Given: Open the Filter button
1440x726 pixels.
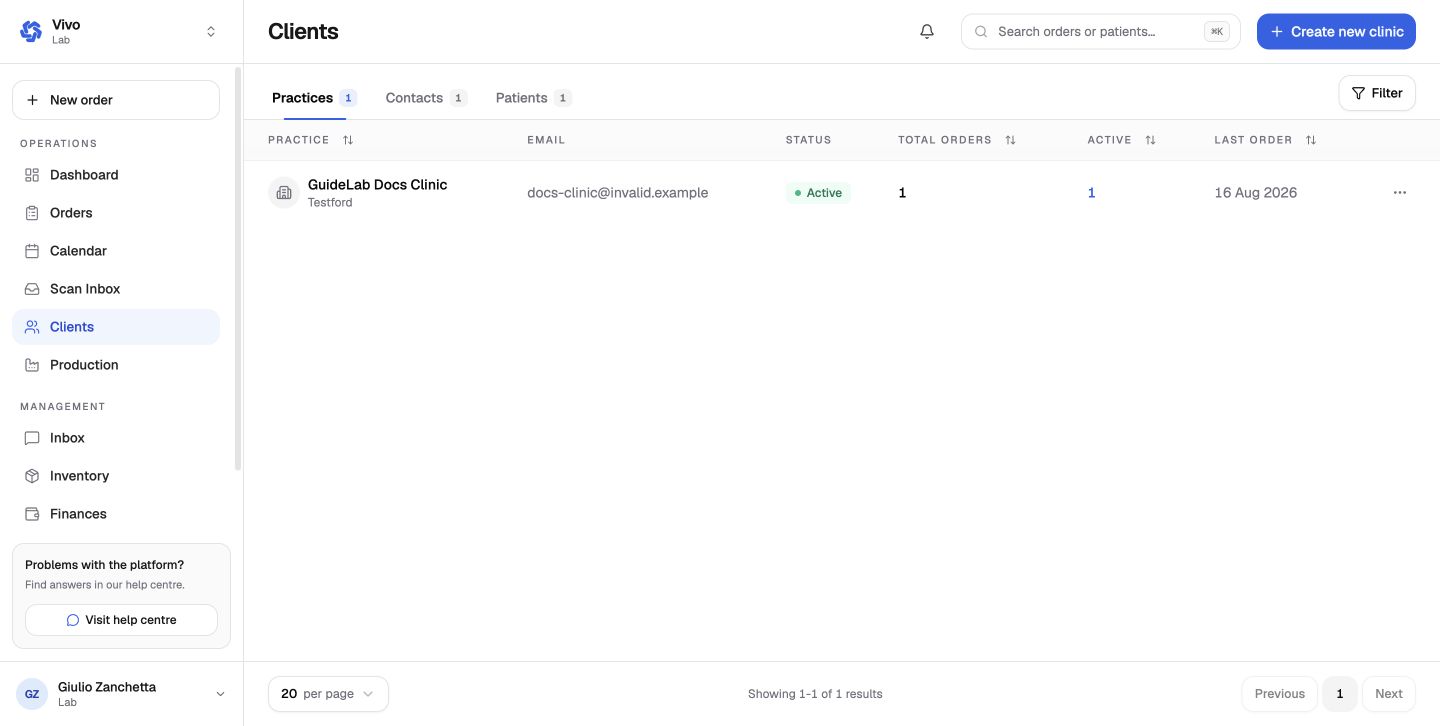Looking at the screenshot, I should tap(1377, 93).
